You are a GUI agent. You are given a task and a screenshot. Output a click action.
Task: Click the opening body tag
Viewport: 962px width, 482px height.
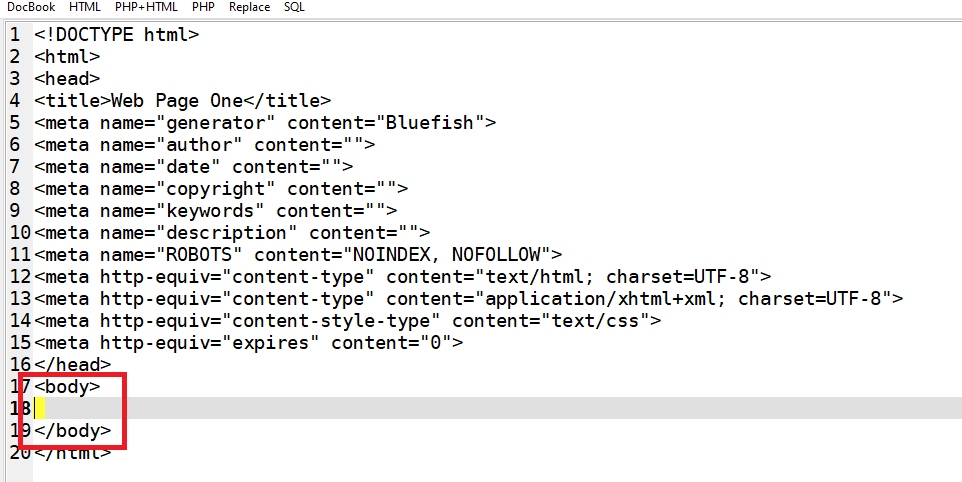click(x=67, y=386)
